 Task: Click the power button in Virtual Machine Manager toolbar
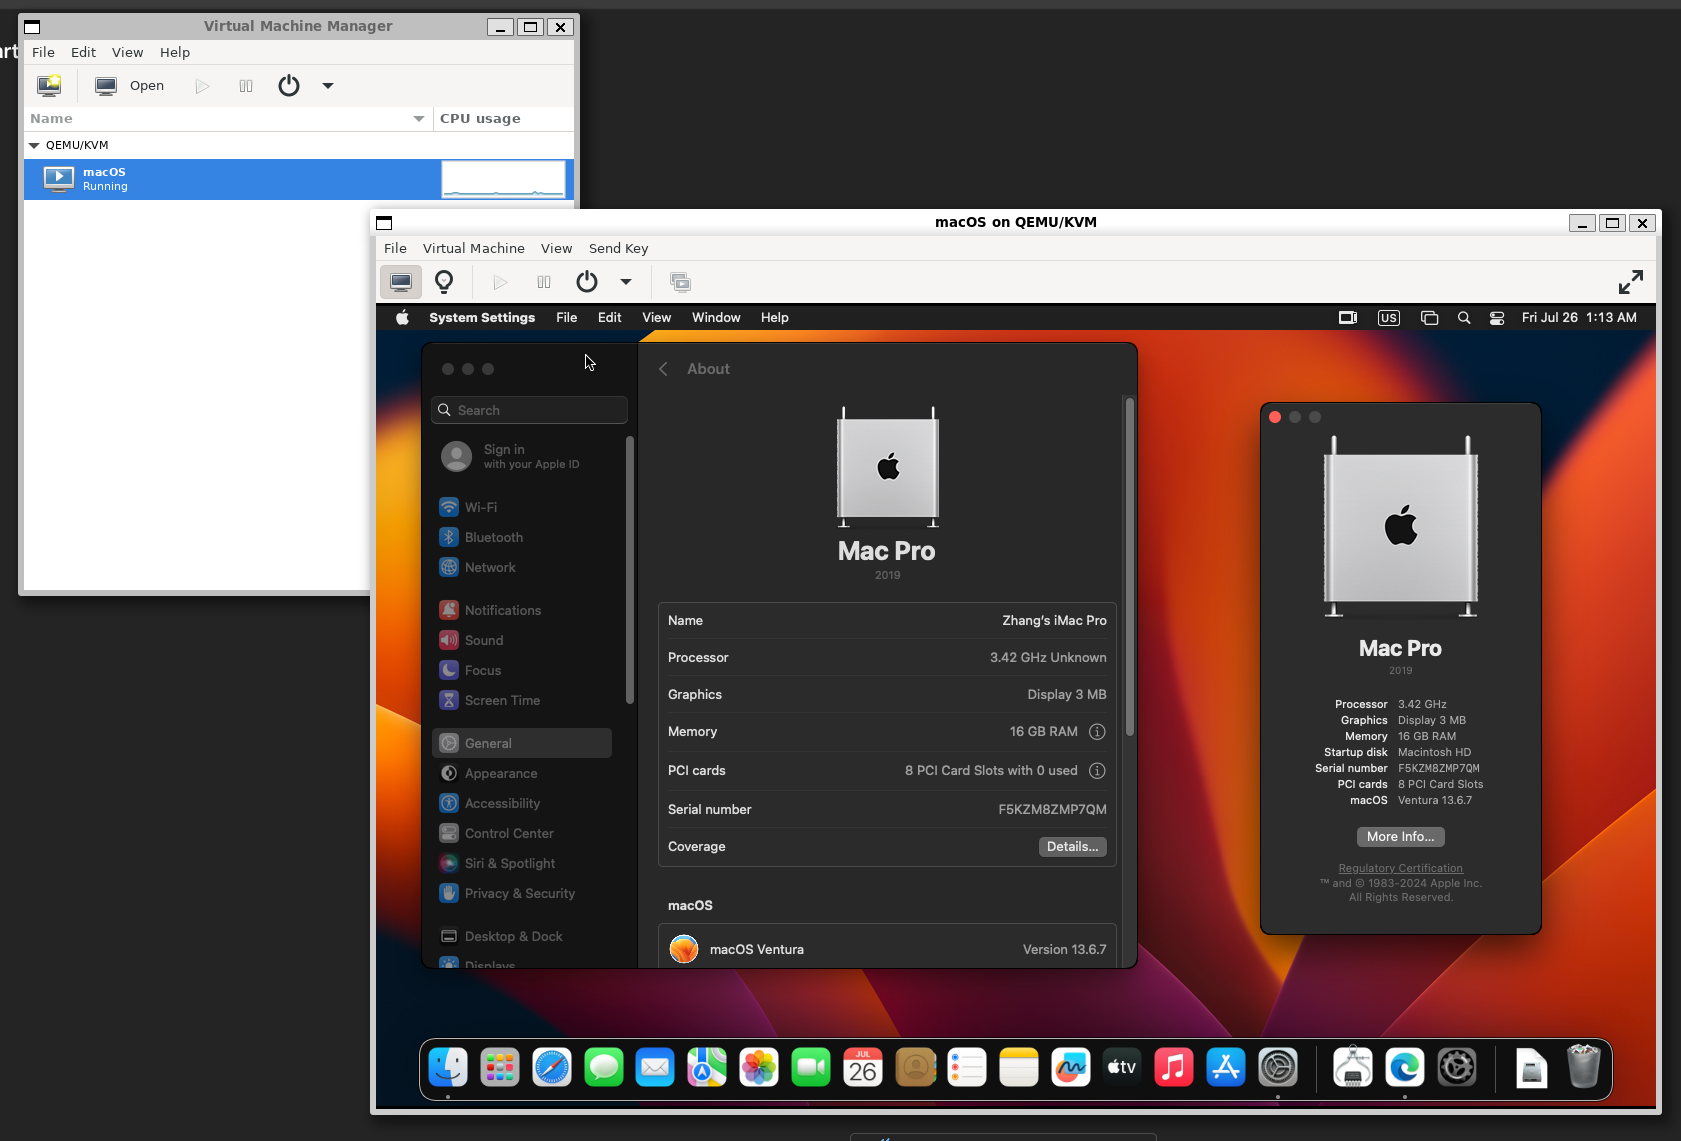(289, 86)
